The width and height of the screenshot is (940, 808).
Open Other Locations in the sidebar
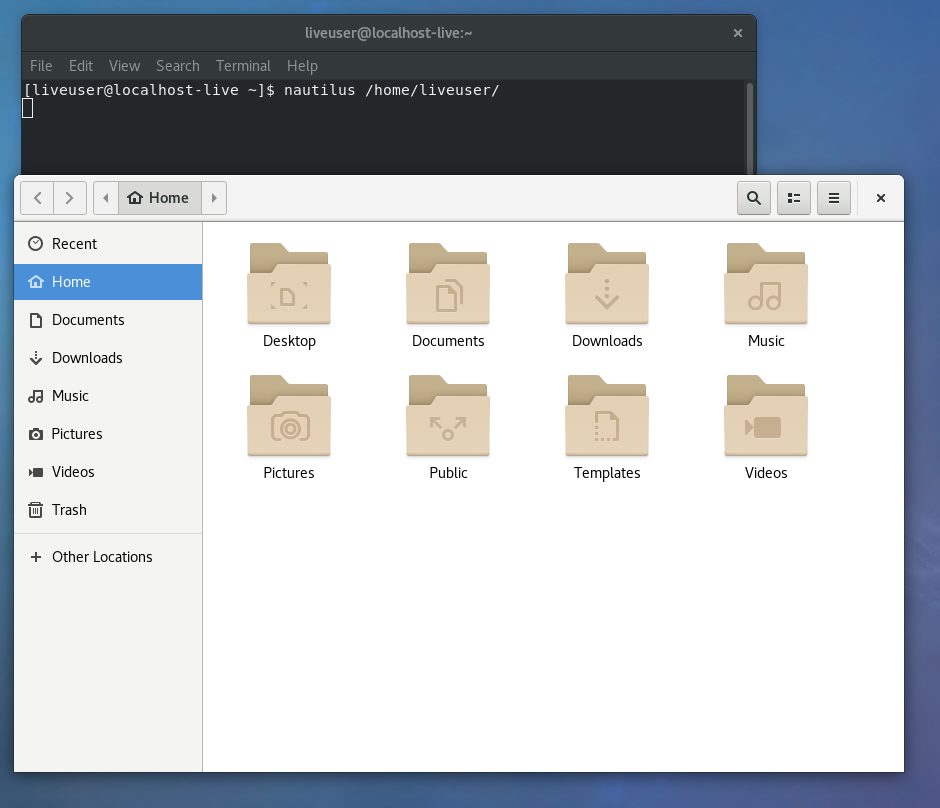[108, 557]
